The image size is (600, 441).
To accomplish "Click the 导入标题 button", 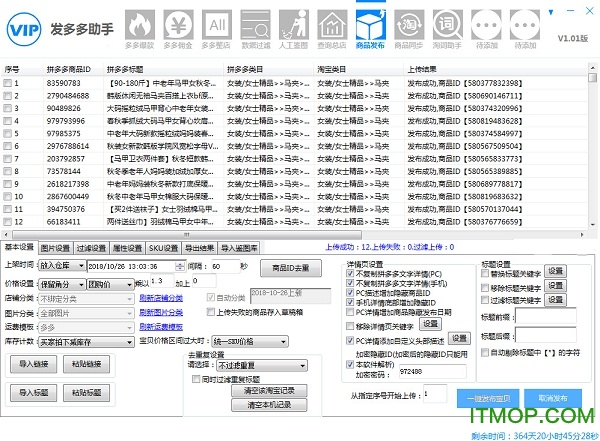I will click(33, 392).
